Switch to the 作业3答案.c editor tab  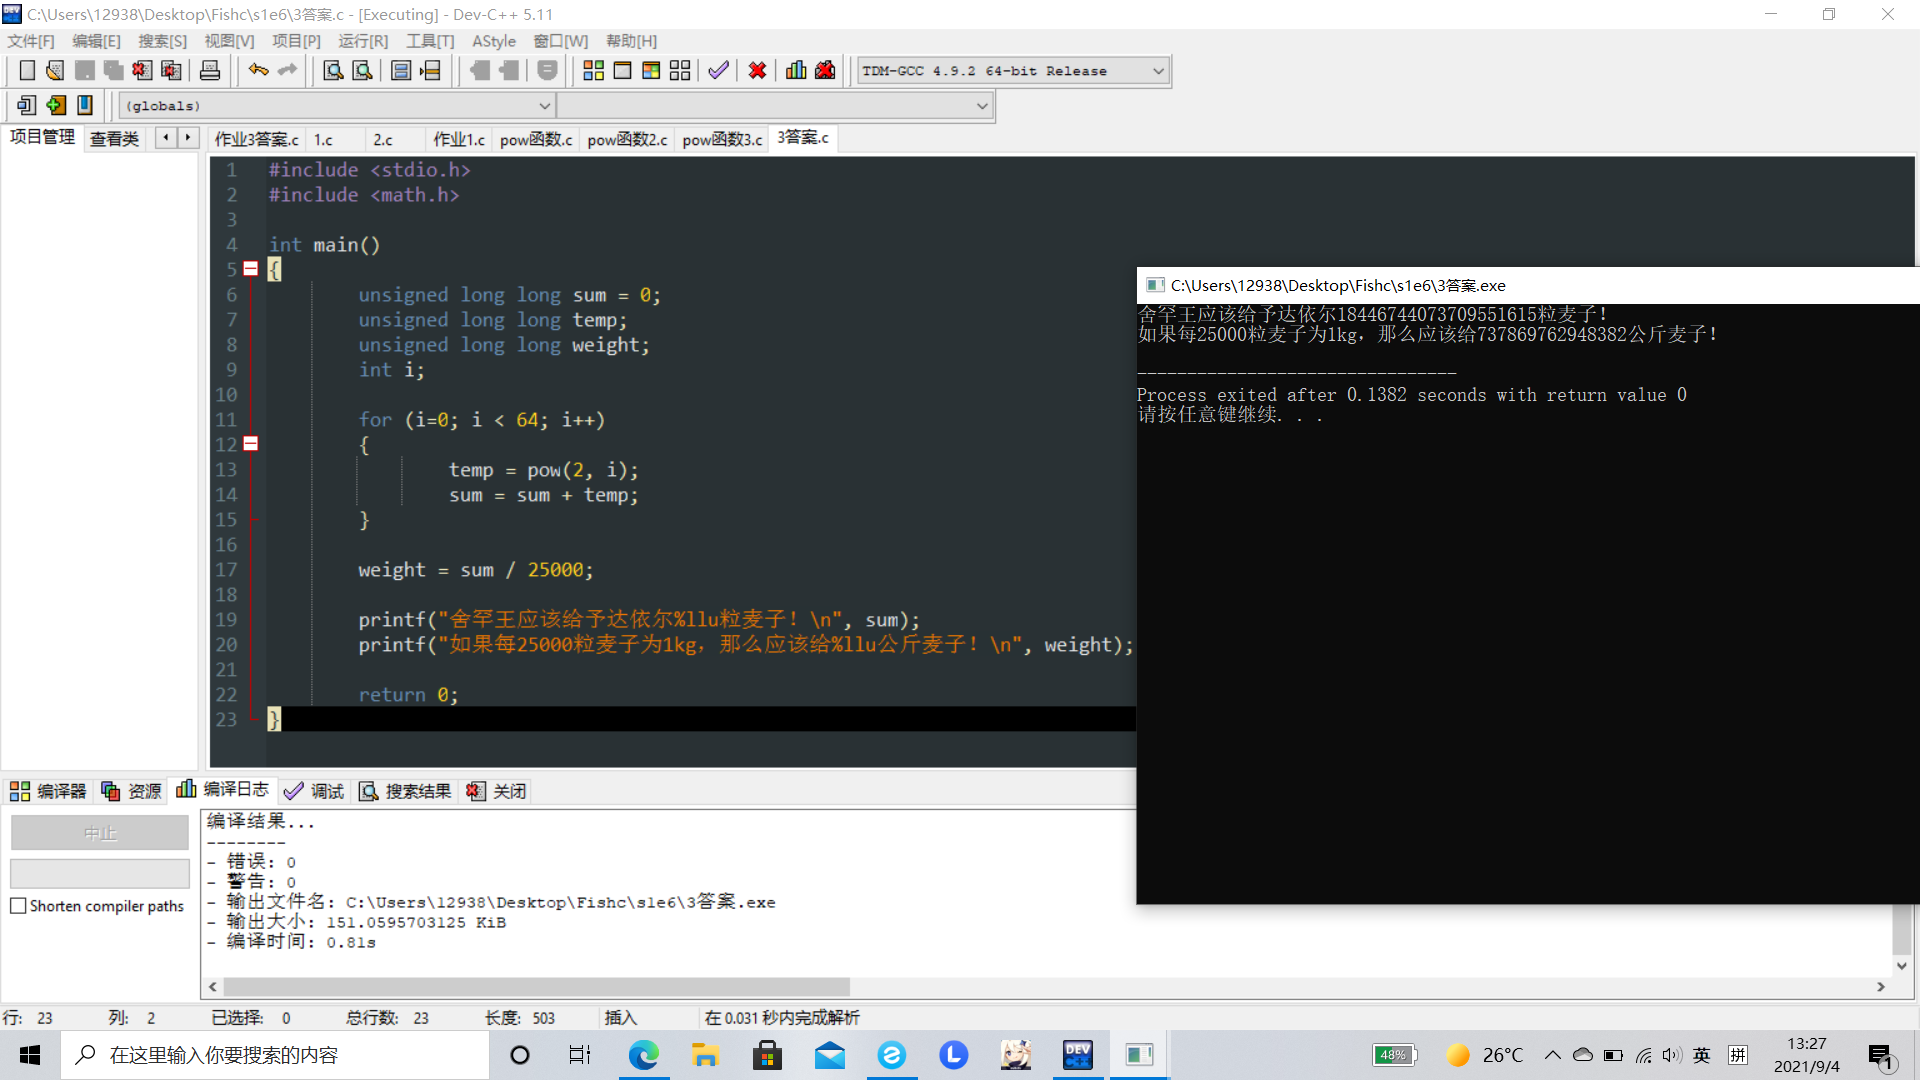256,139
